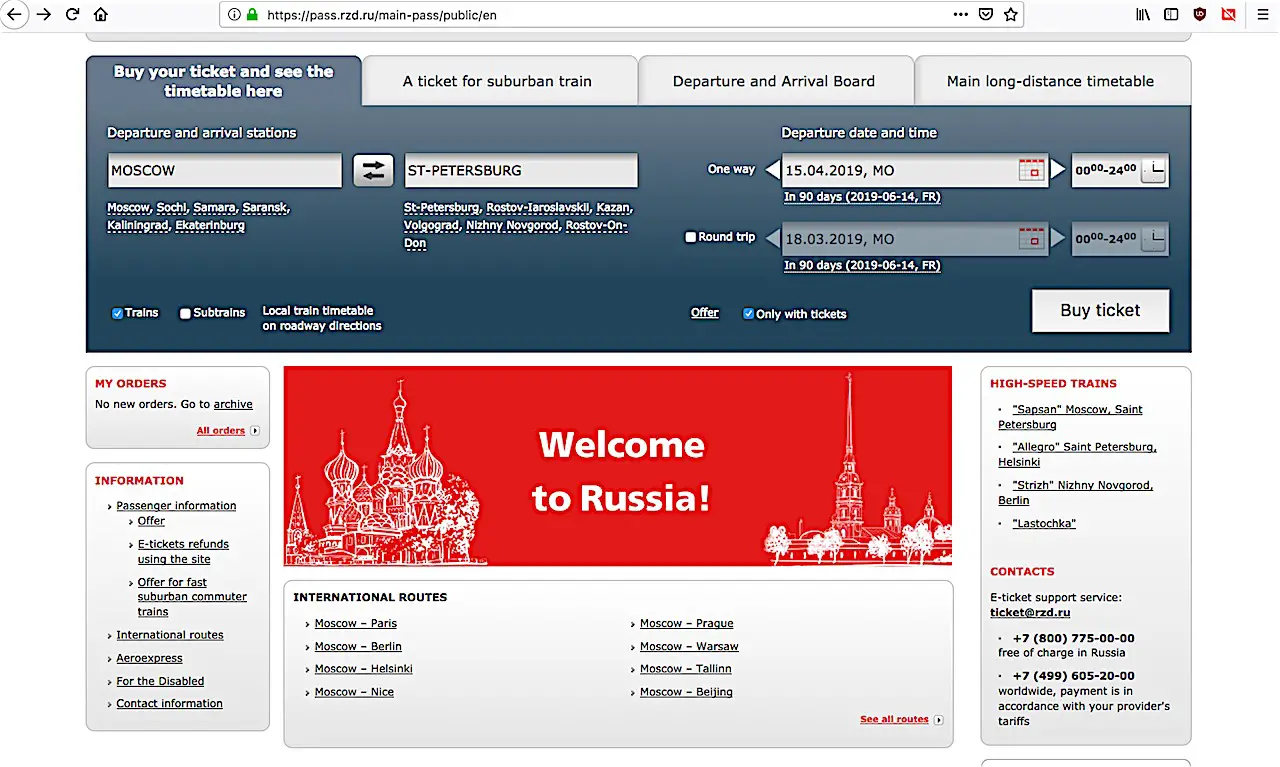1280x767 pixels.
Task: Open the Firefox hamburger menu
Action: coord(1263,15)
